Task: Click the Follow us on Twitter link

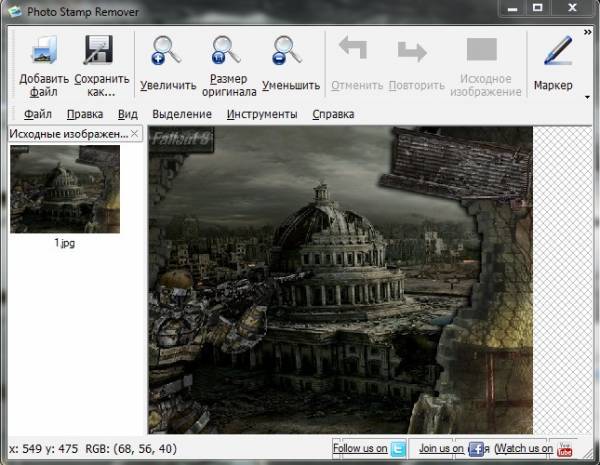Action: pos(369,449)
